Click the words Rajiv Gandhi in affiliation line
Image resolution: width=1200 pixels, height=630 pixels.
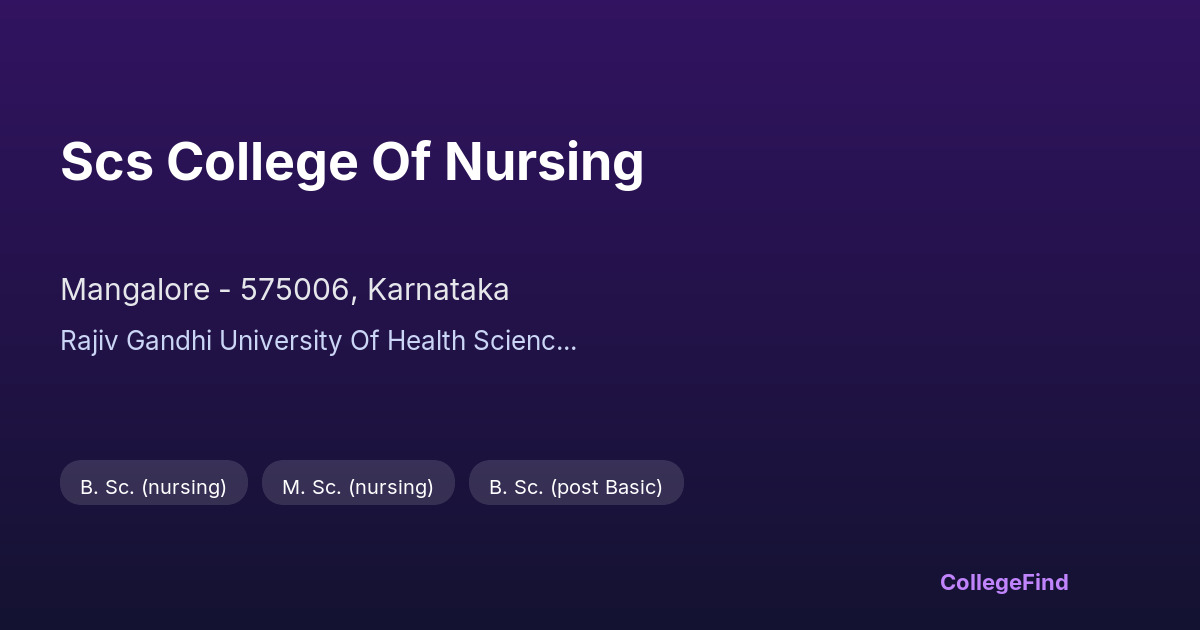pyautogui.click(x=137, y=341)
